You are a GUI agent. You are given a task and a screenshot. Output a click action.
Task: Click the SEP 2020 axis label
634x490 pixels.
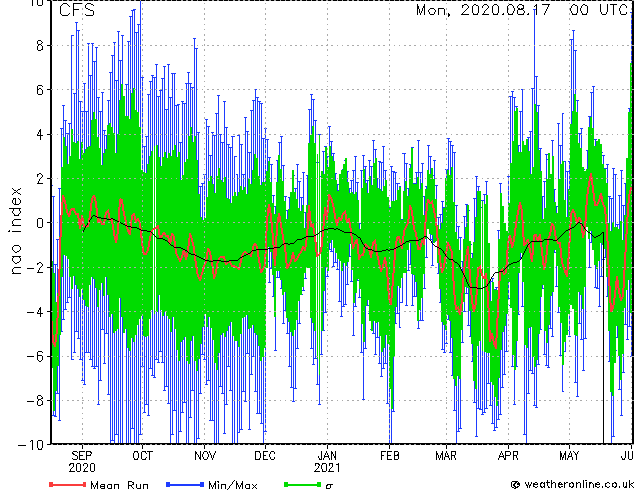[82, 462]
